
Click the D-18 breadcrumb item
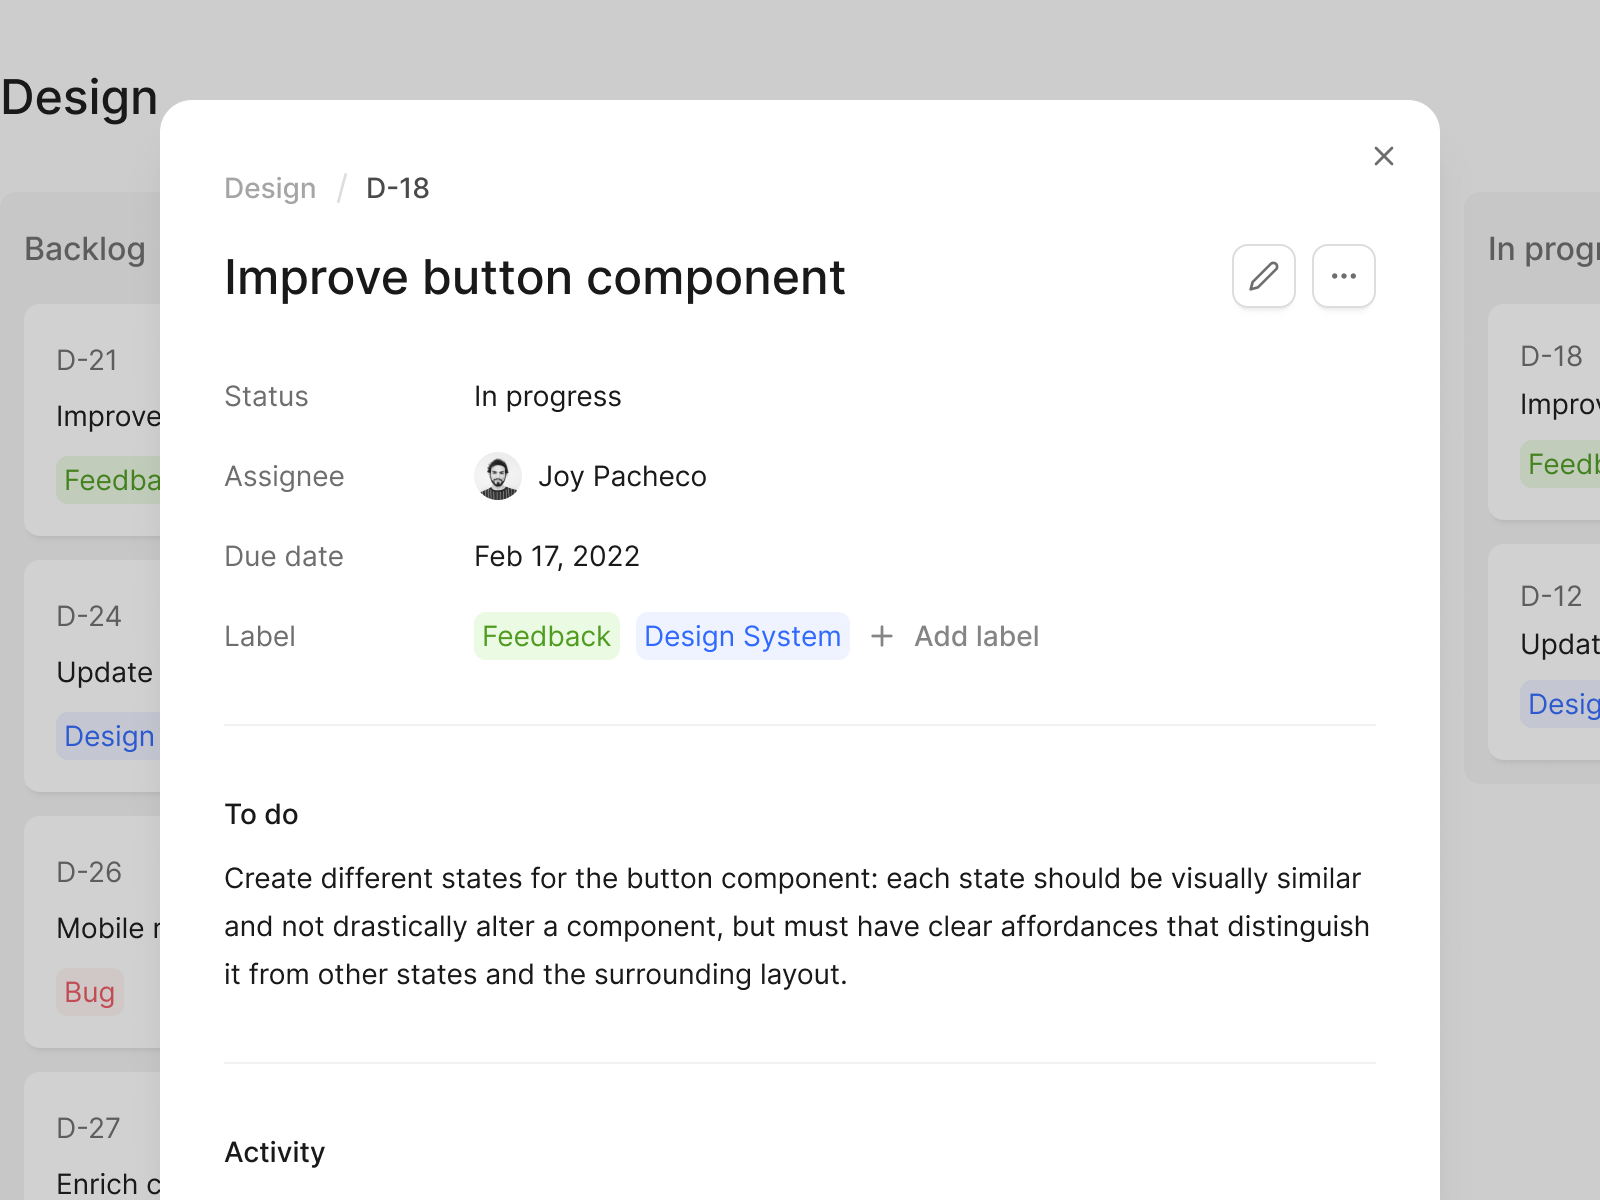click(397, 188)
